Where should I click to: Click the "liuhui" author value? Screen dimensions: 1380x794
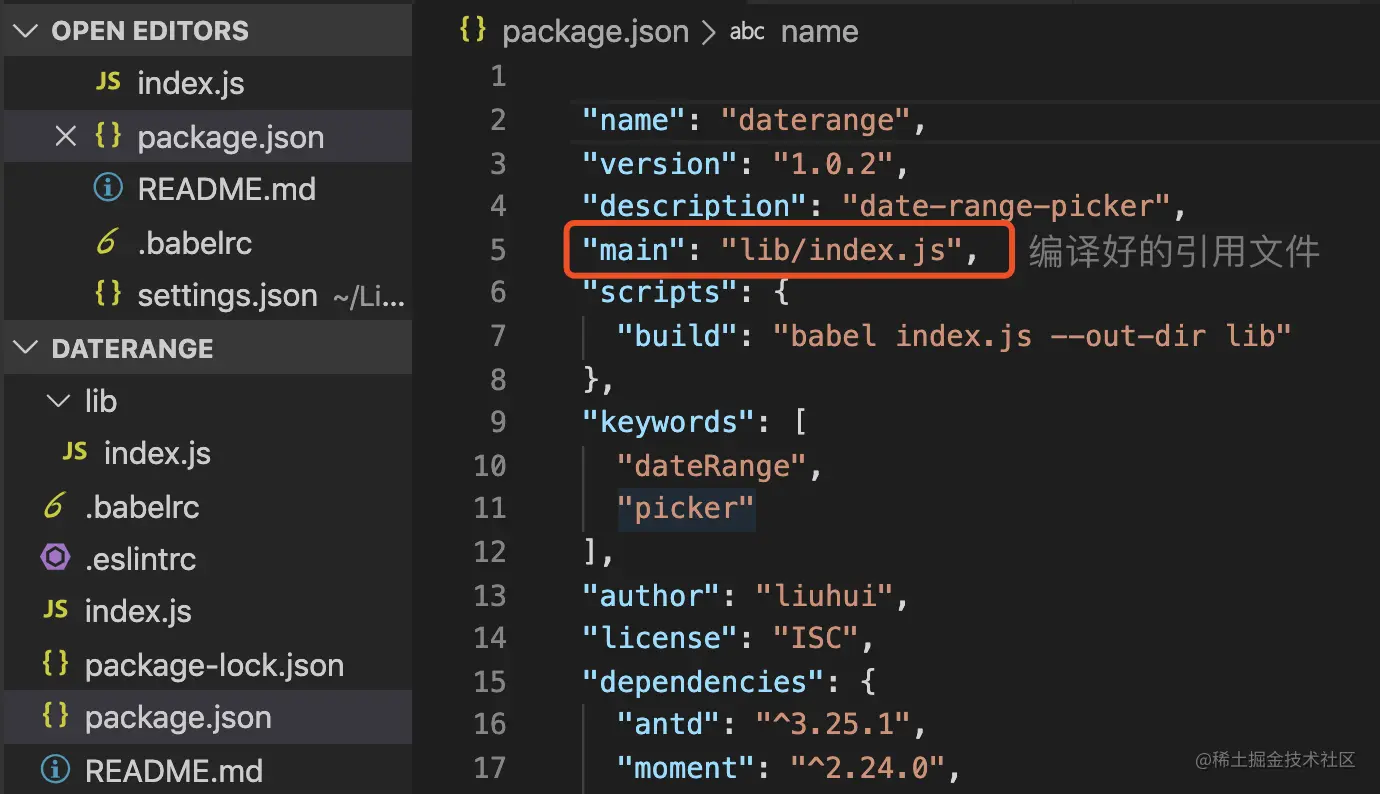click(x=824, y=595)
